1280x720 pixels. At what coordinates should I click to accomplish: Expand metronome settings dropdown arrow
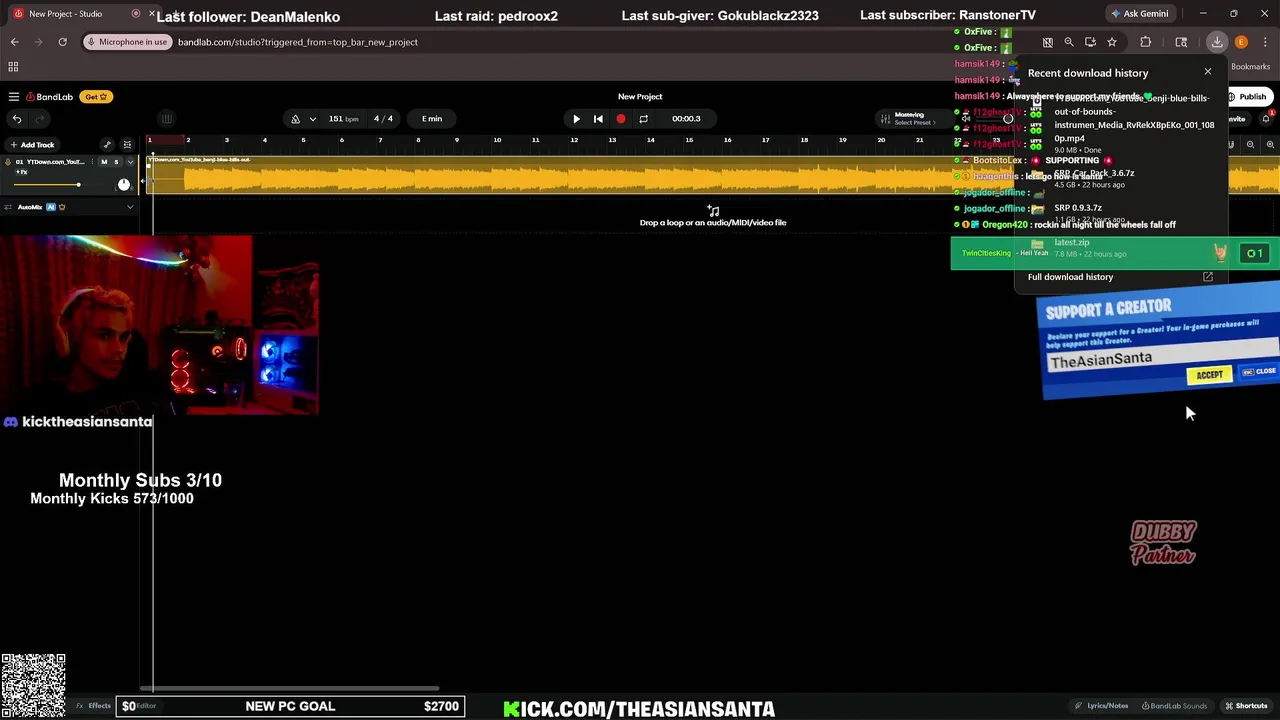pyautogui.click(x=313, y=119)
